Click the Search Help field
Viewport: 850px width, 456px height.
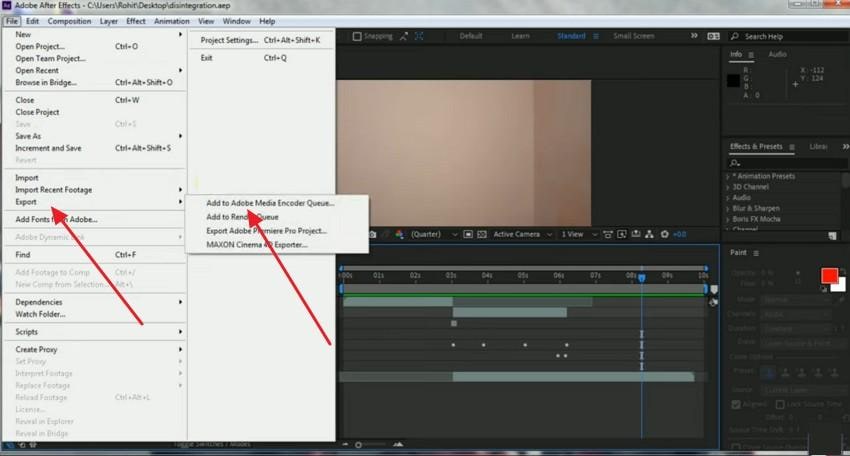click(x=790, y=36)
